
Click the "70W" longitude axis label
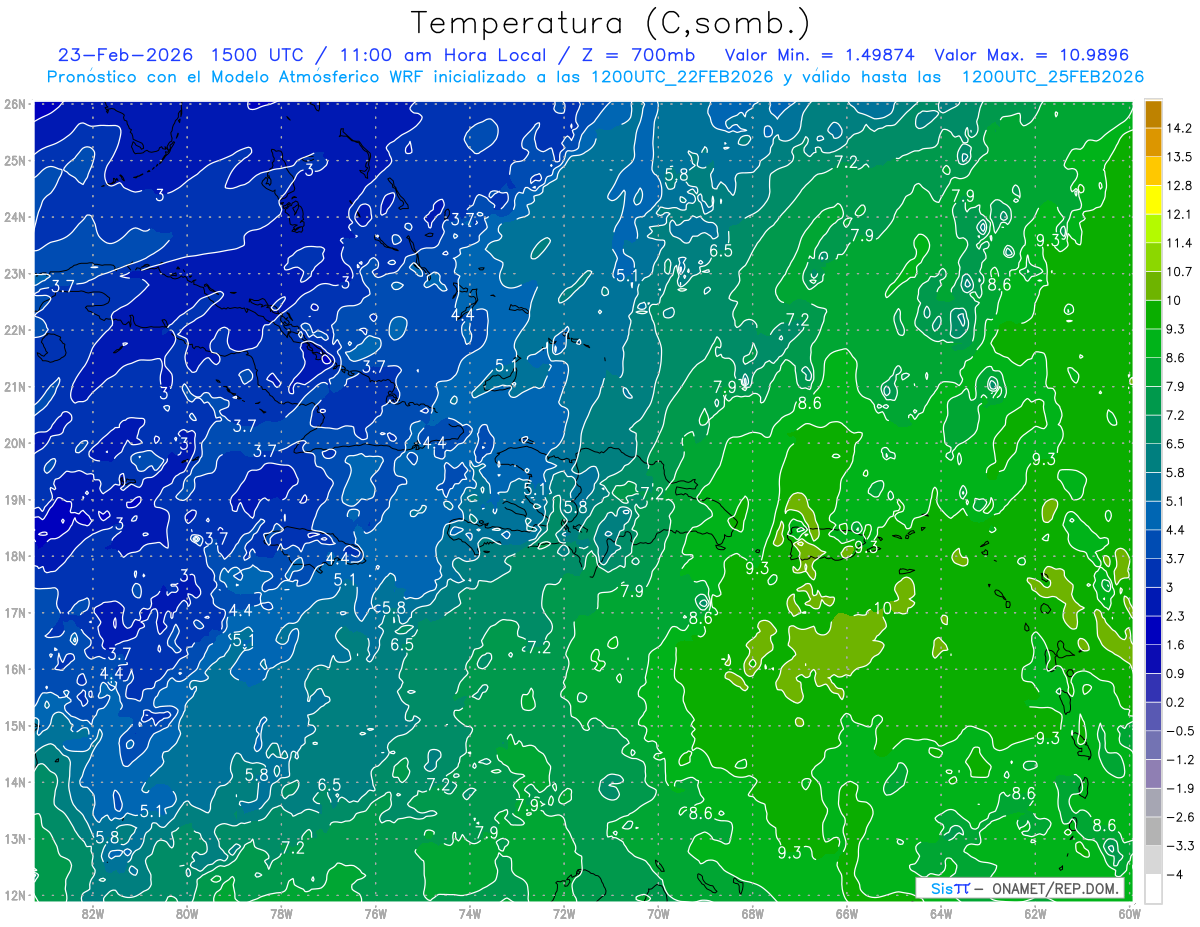658,914
